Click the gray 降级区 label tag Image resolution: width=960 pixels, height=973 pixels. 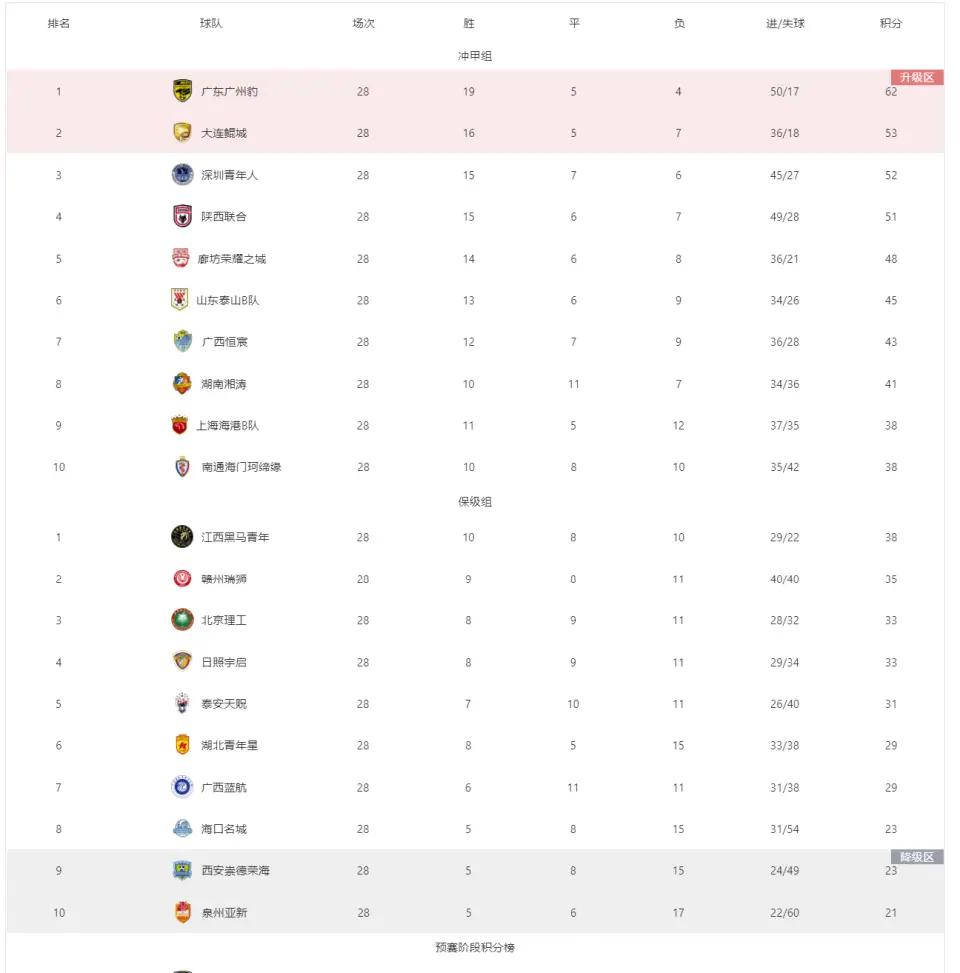(917, 857)
